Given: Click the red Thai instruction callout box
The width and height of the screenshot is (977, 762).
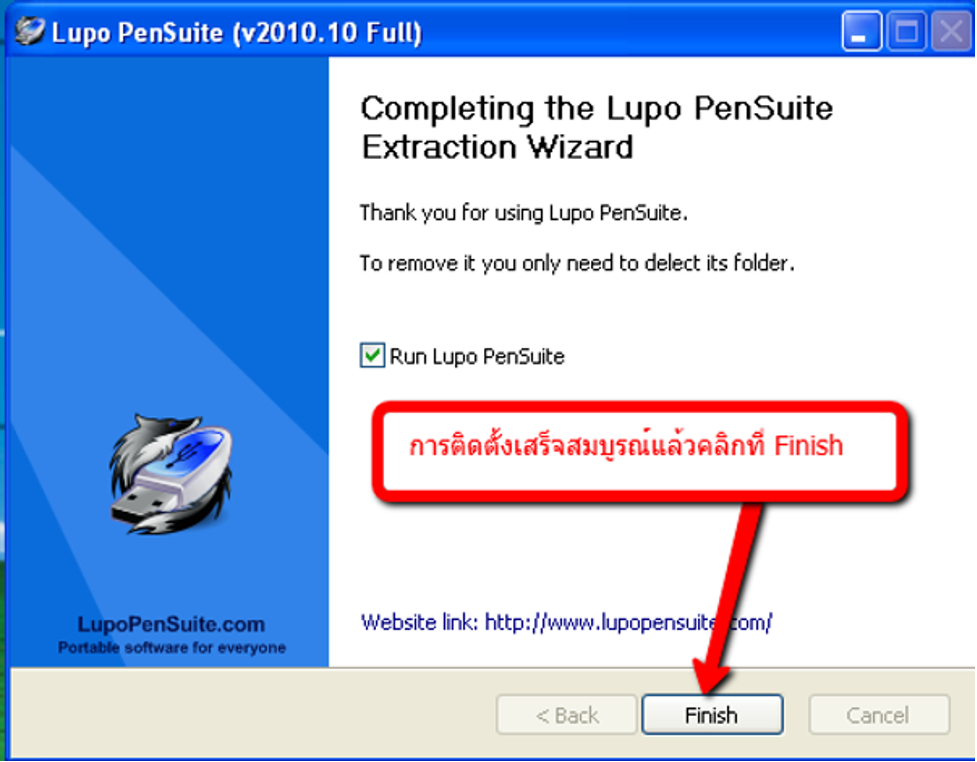Looking at the screenshot, I should (640, 451).
